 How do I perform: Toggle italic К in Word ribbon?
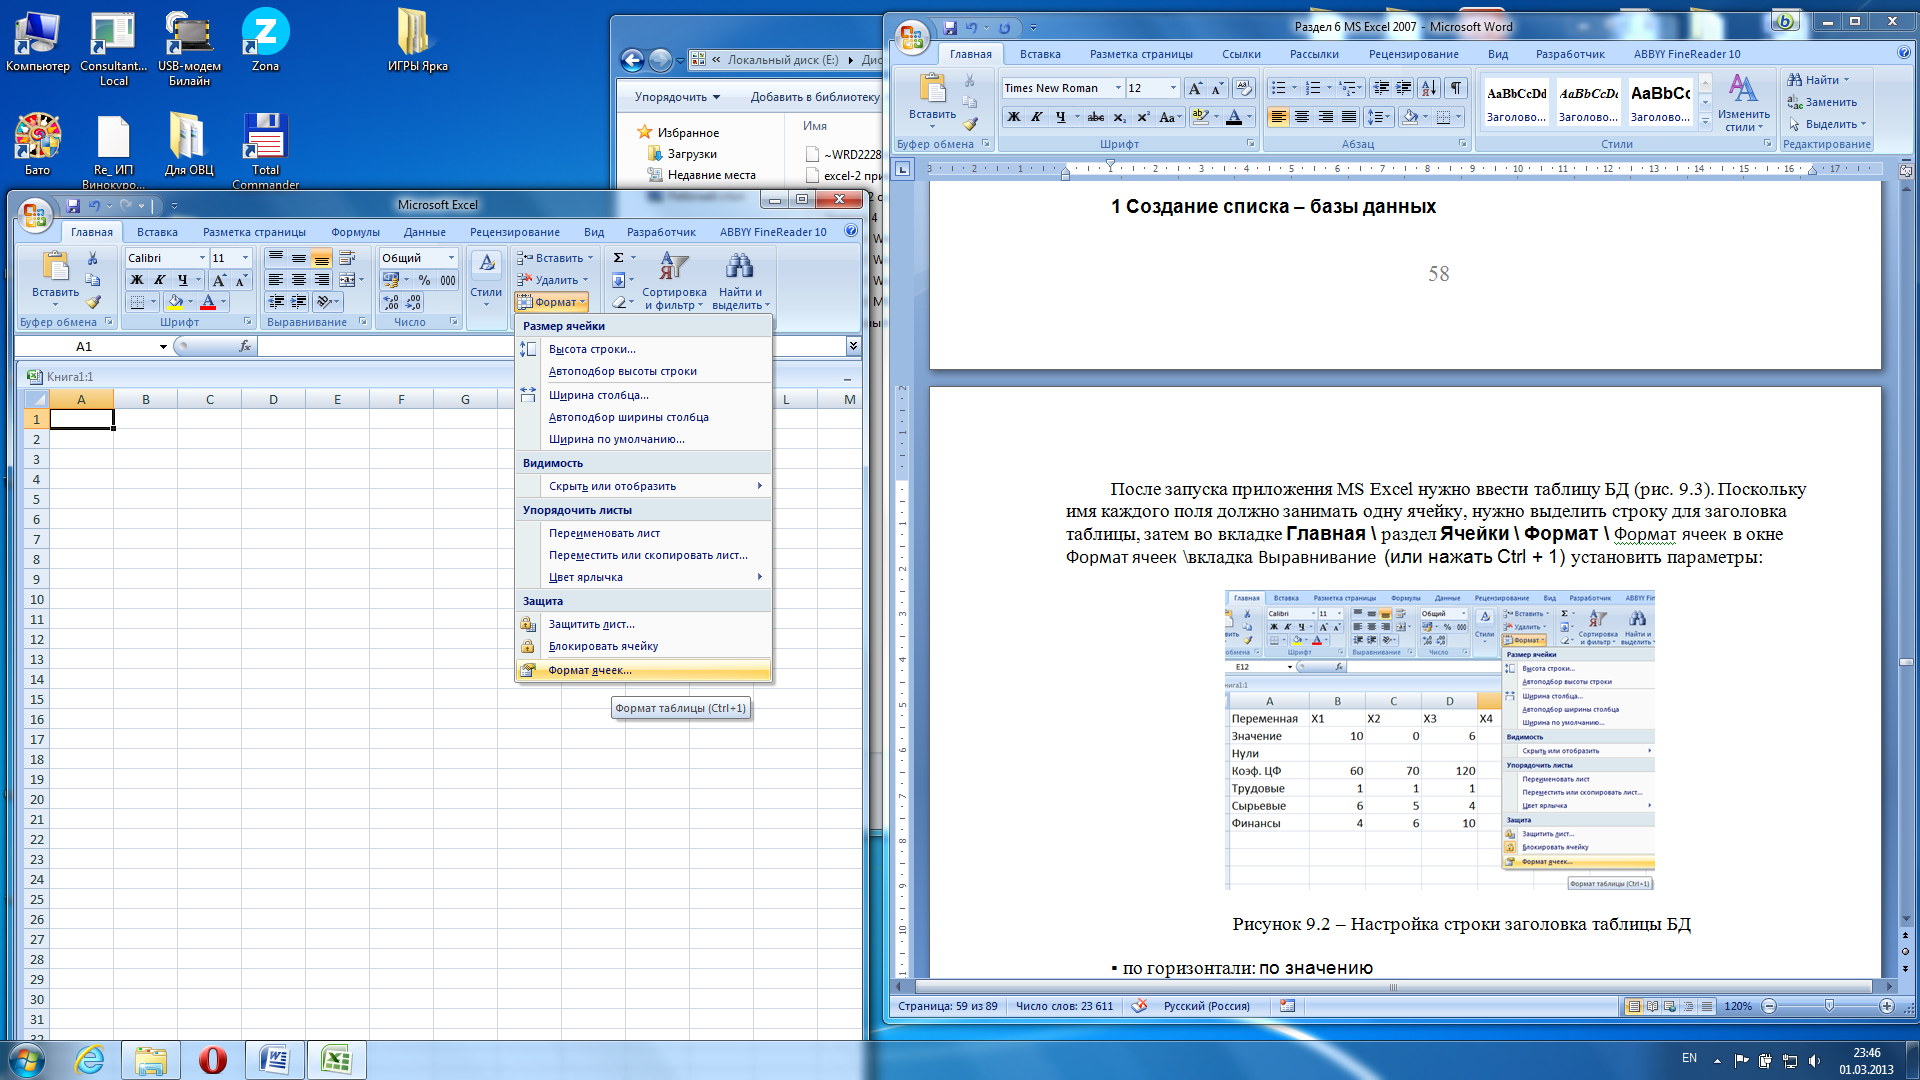[x=1037, y=117]
